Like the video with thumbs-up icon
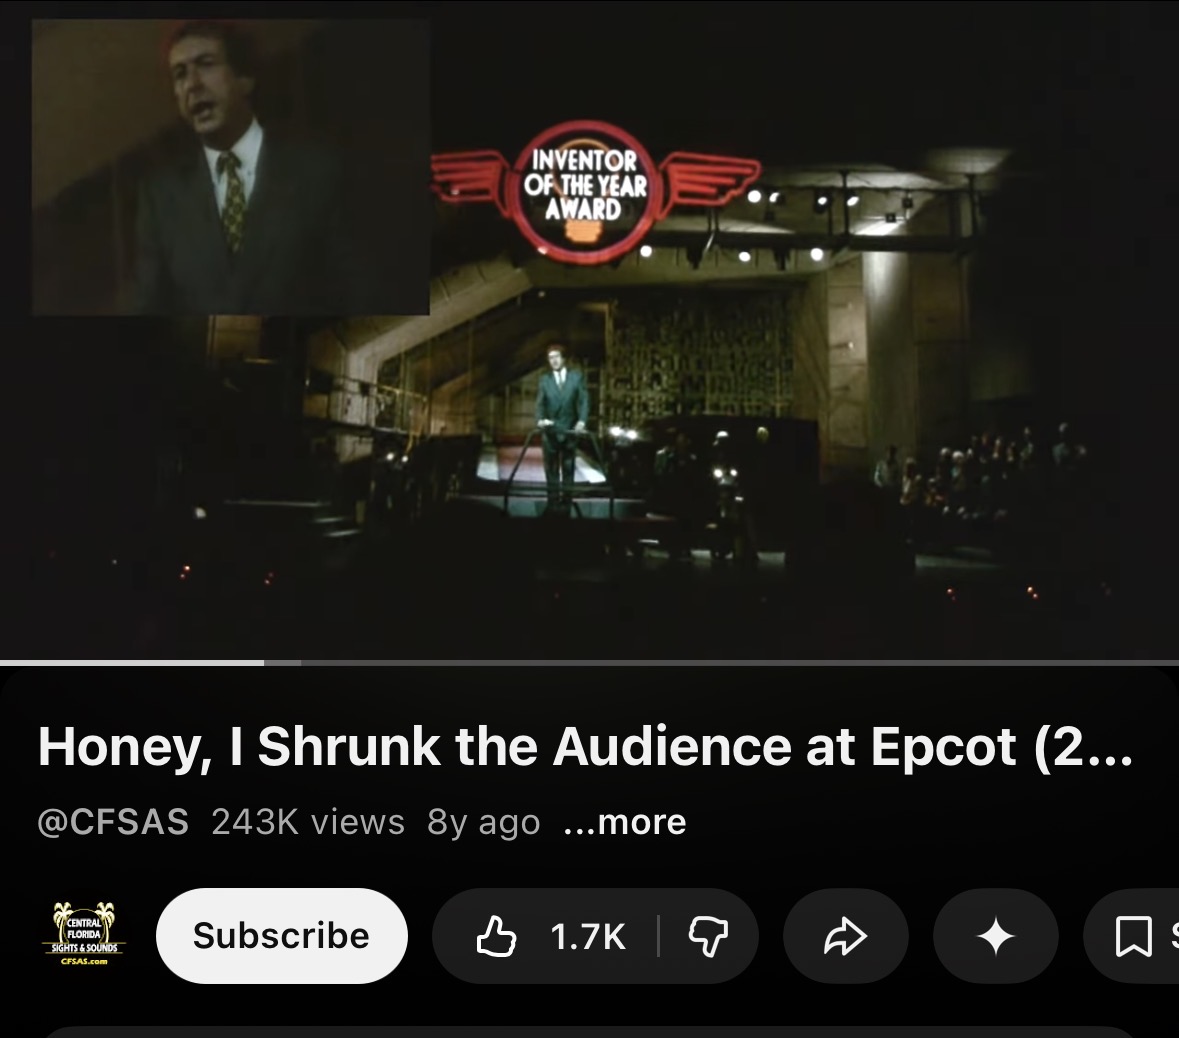This screenshot has height=1038, width=1179. point(496,936)
